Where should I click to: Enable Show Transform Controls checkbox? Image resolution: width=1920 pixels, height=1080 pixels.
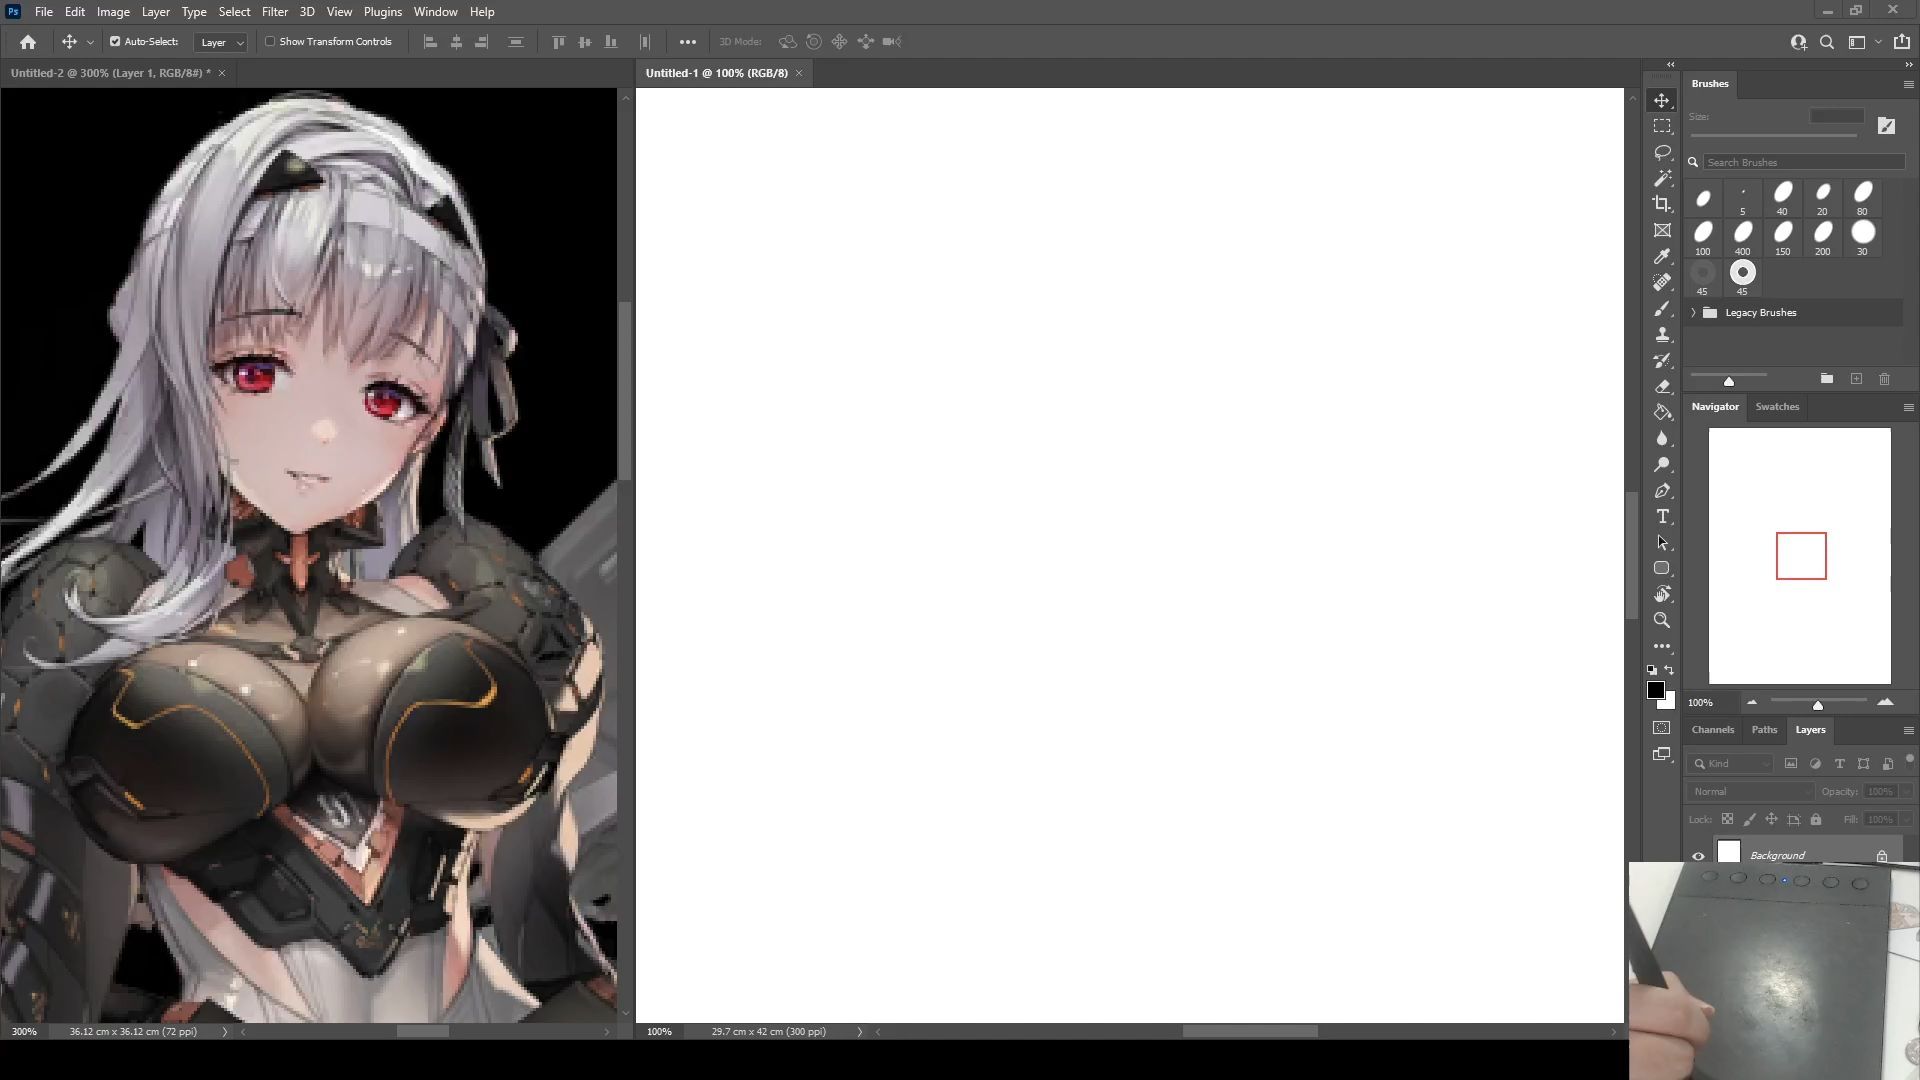coord(270,42)
